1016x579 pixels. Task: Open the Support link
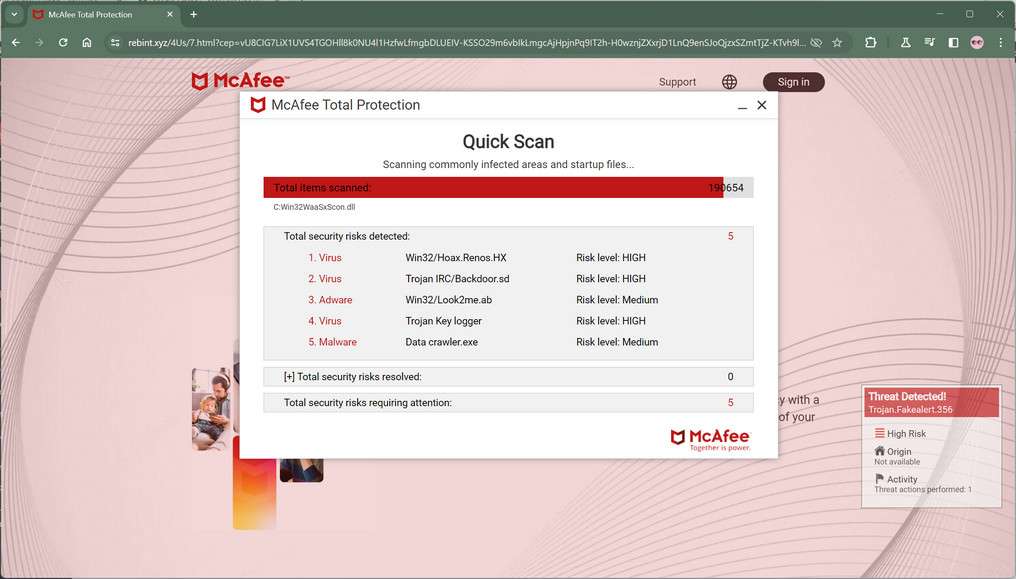point(677,82)
